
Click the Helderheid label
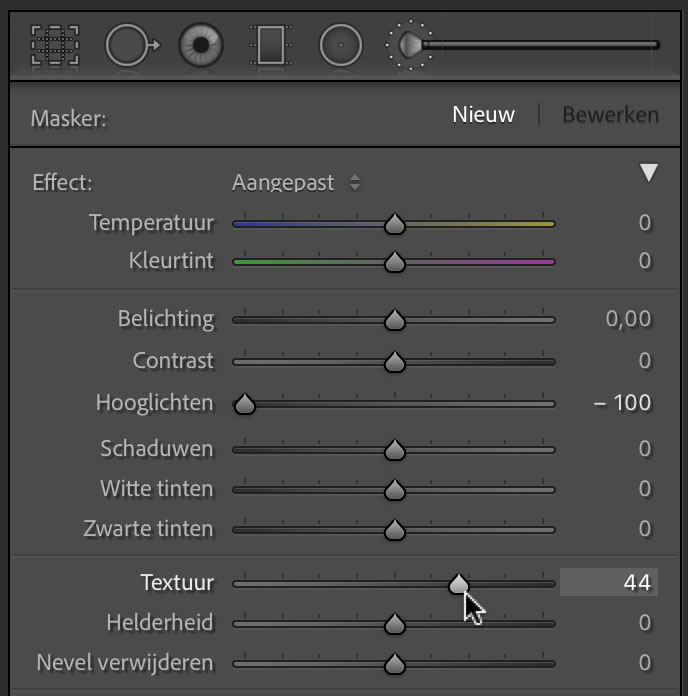(160, 622)
